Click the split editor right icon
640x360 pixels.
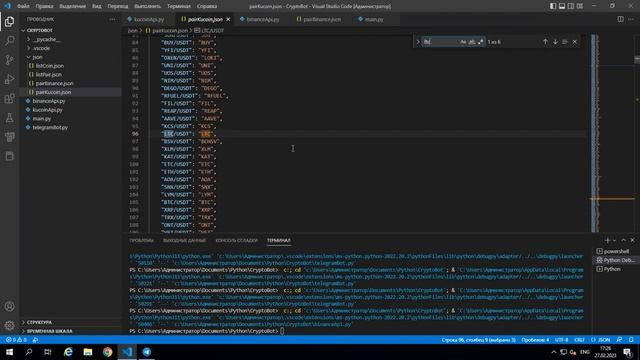pos(620,19)
